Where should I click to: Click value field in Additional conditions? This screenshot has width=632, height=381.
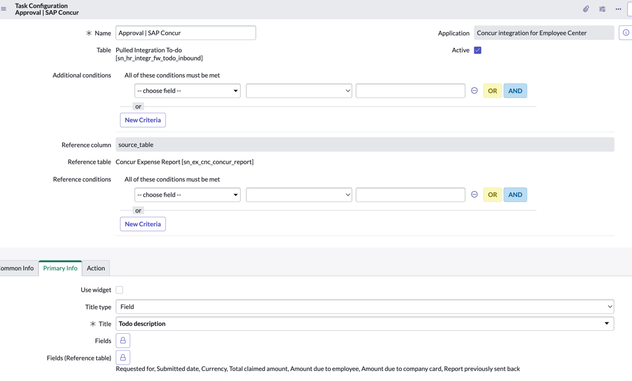tap(410, 91)
